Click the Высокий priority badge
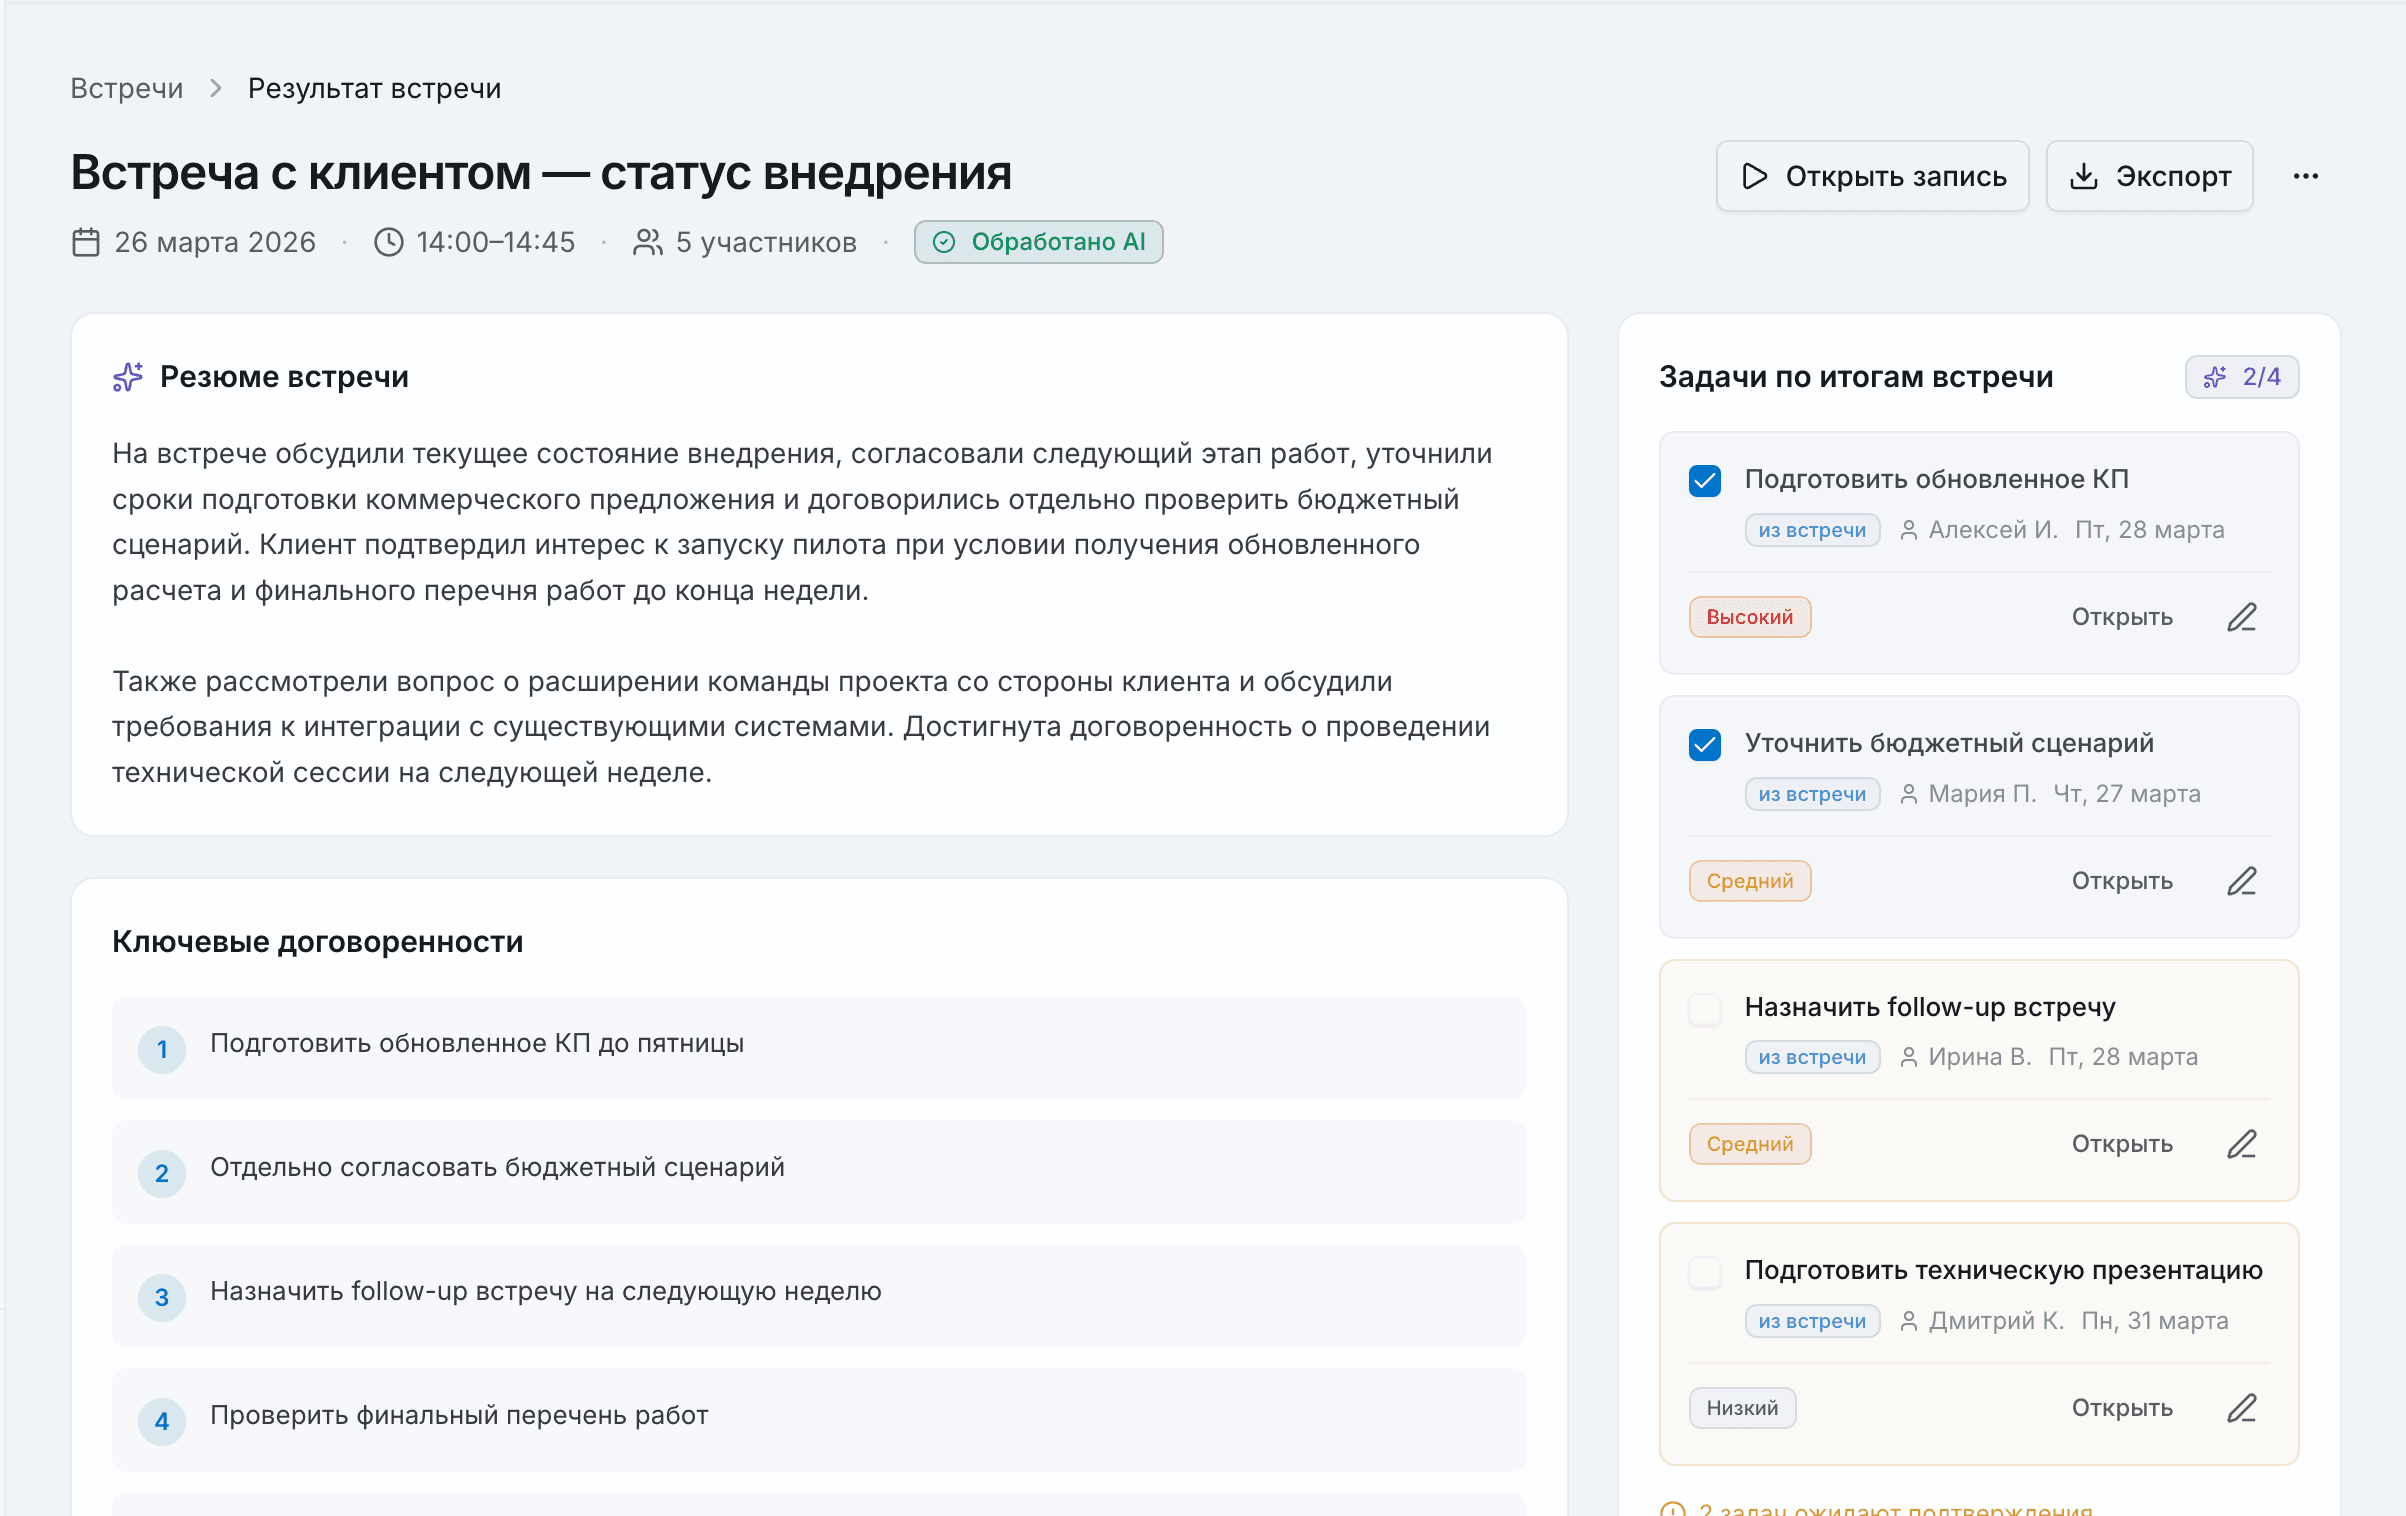This screenshot has width=2406, height=1516. (x=1750, y=617)
